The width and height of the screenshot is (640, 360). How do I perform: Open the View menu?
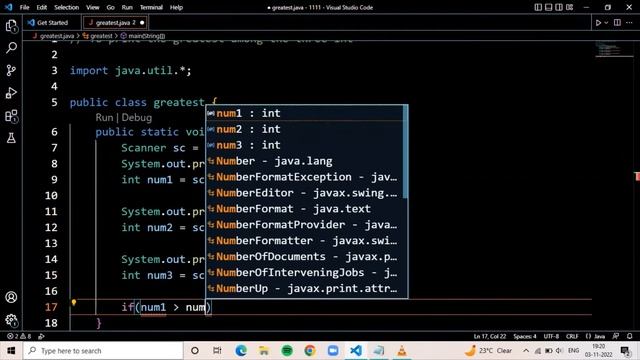coord(93,7)
